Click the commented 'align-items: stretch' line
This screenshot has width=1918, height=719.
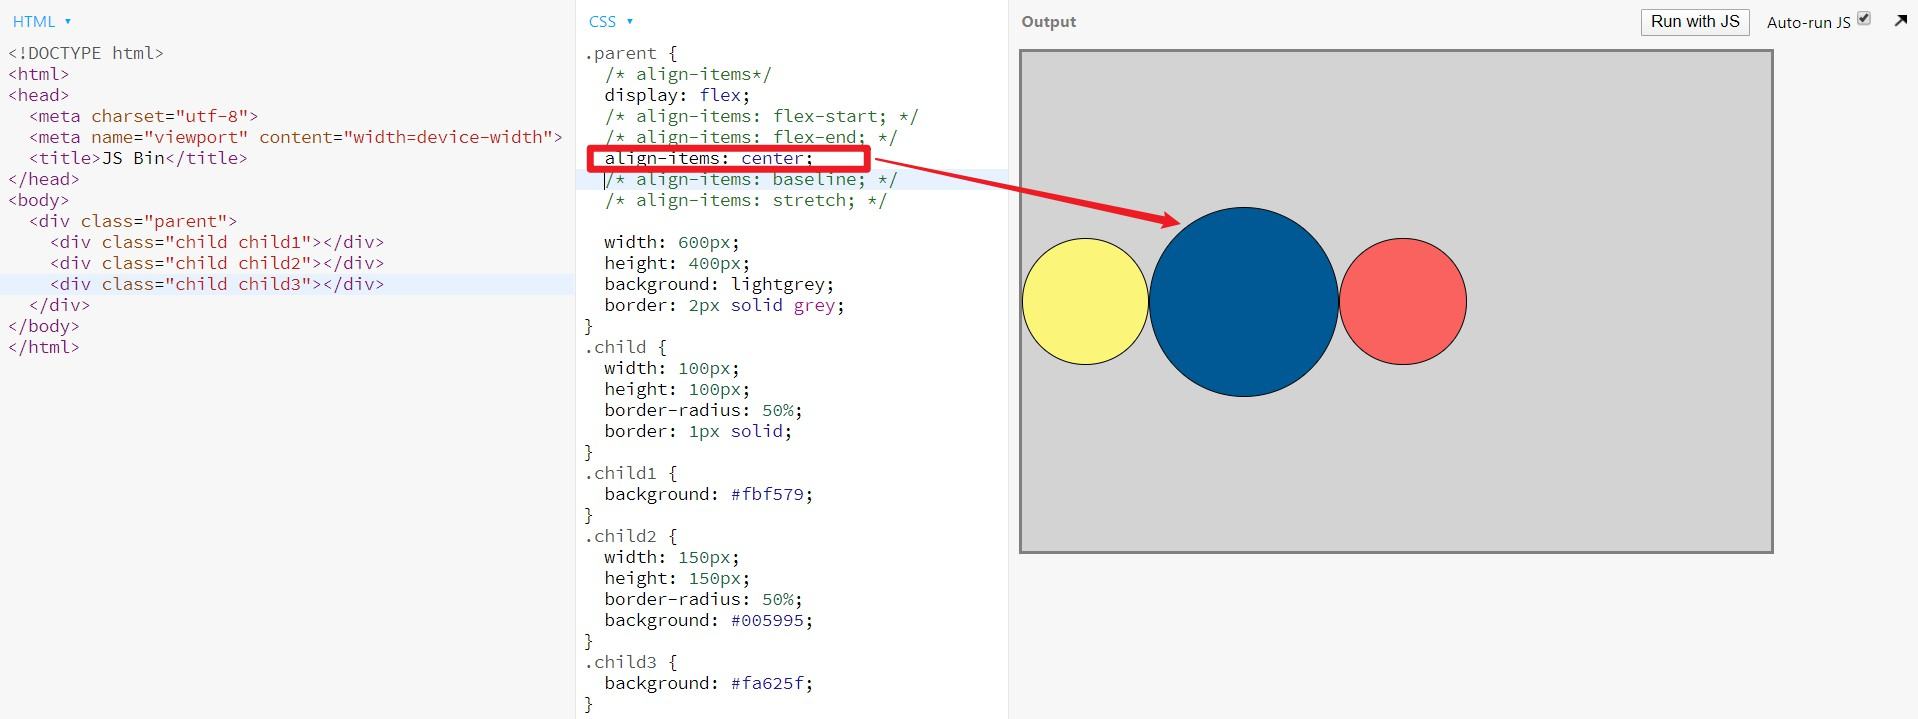(x=745, y=200)
